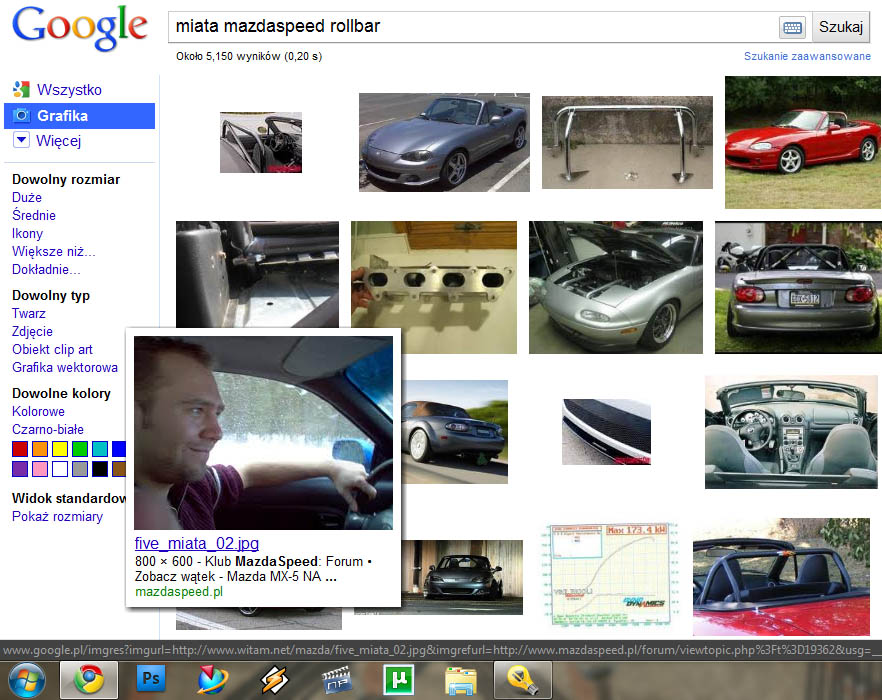The width and height of the screenshot is (882, 700).
Task: Pick the yellow color swatch
Action: [x=60, y=448]
